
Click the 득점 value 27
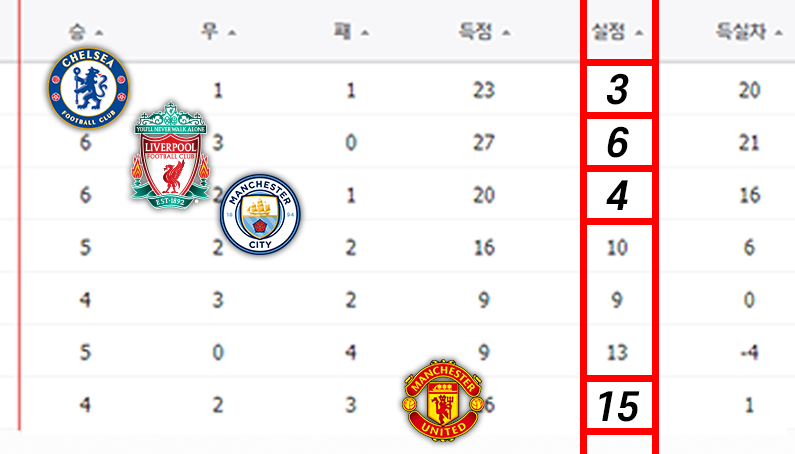pyautogui.click(x=484, y=143)
